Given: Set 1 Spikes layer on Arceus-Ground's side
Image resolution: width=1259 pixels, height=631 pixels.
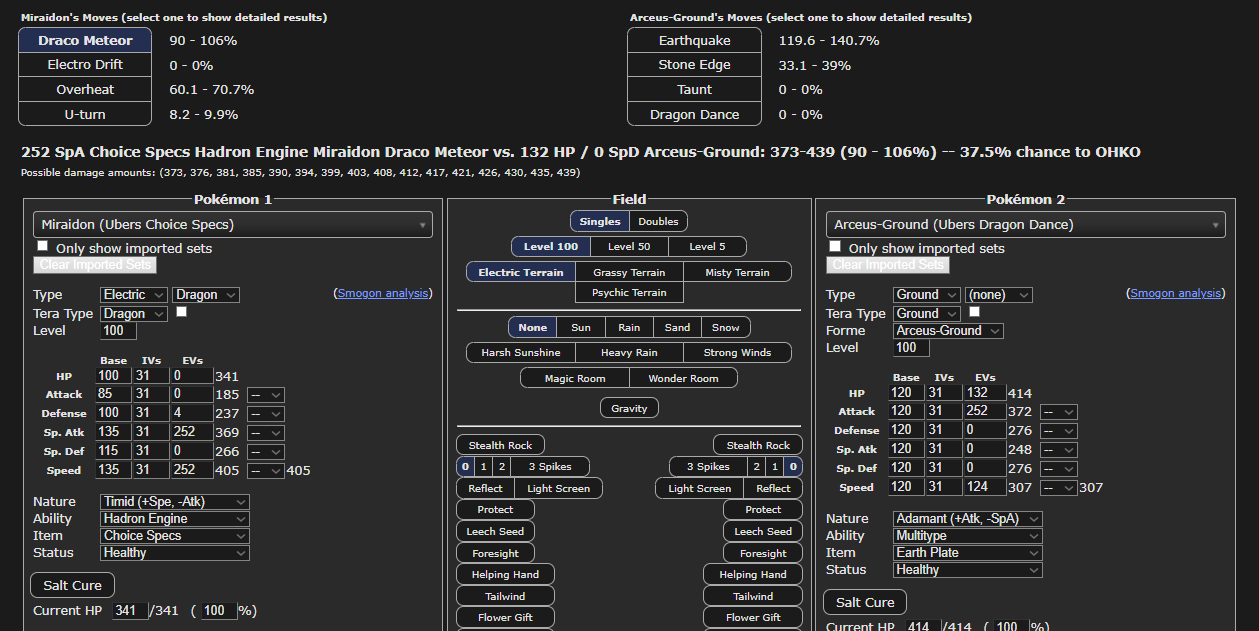Looking at the screenshot, I should [774, 467].
